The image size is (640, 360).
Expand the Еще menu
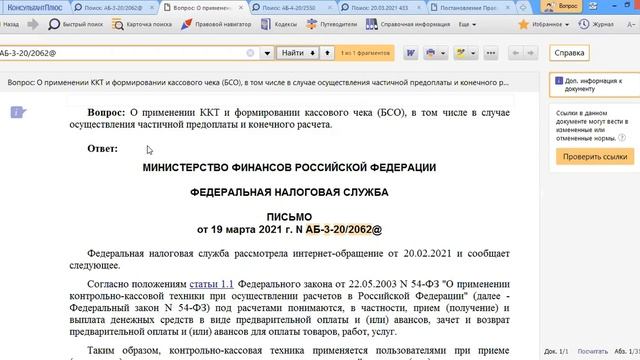(x=467, y=24)
